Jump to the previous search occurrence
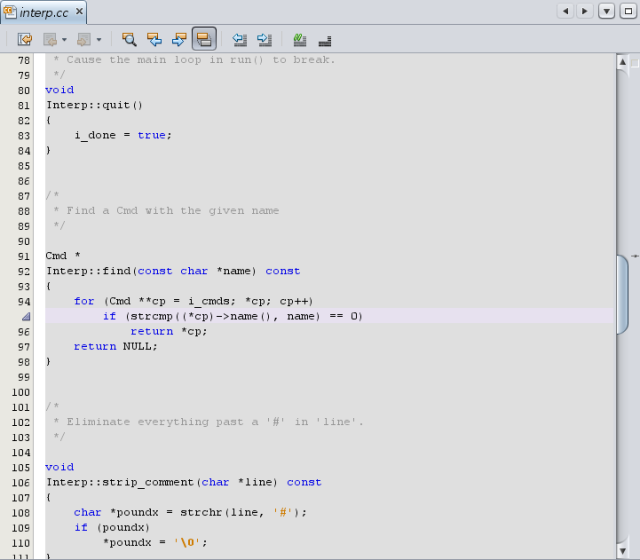 click(x=154, y=40)
